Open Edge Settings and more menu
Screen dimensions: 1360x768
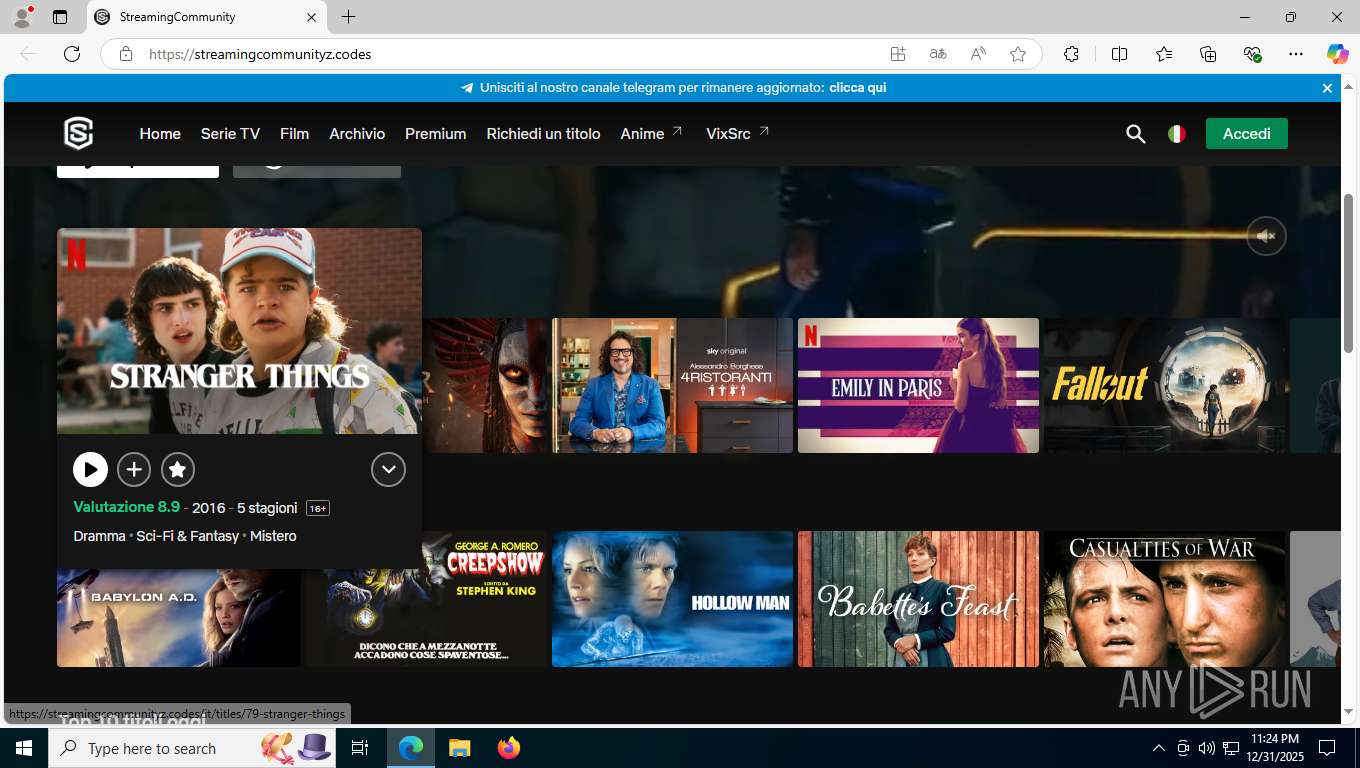pyautogui.click(x=1296, y=54)
